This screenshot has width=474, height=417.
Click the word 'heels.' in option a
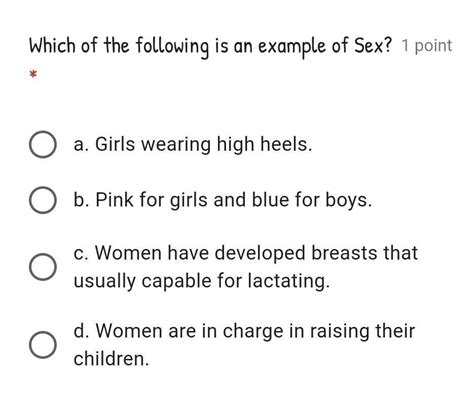click(x=286, y=144)
